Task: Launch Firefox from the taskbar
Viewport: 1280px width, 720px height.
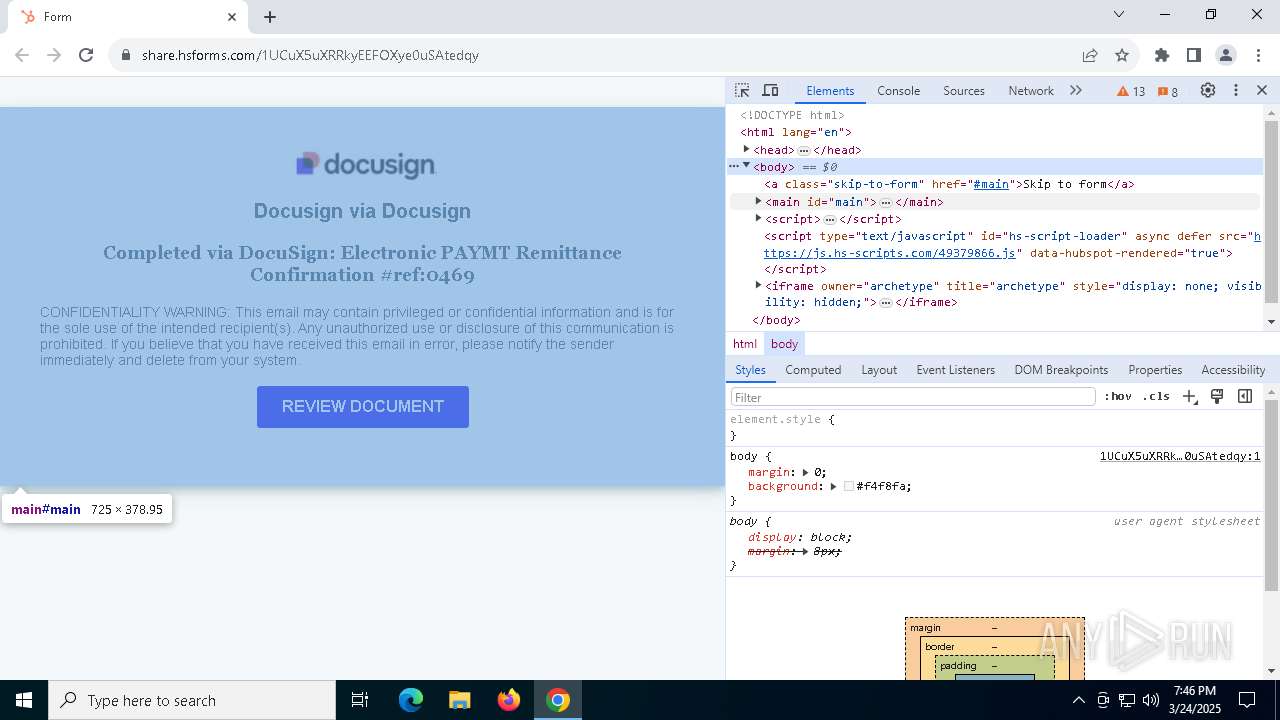Action: [x=509, y=700]
